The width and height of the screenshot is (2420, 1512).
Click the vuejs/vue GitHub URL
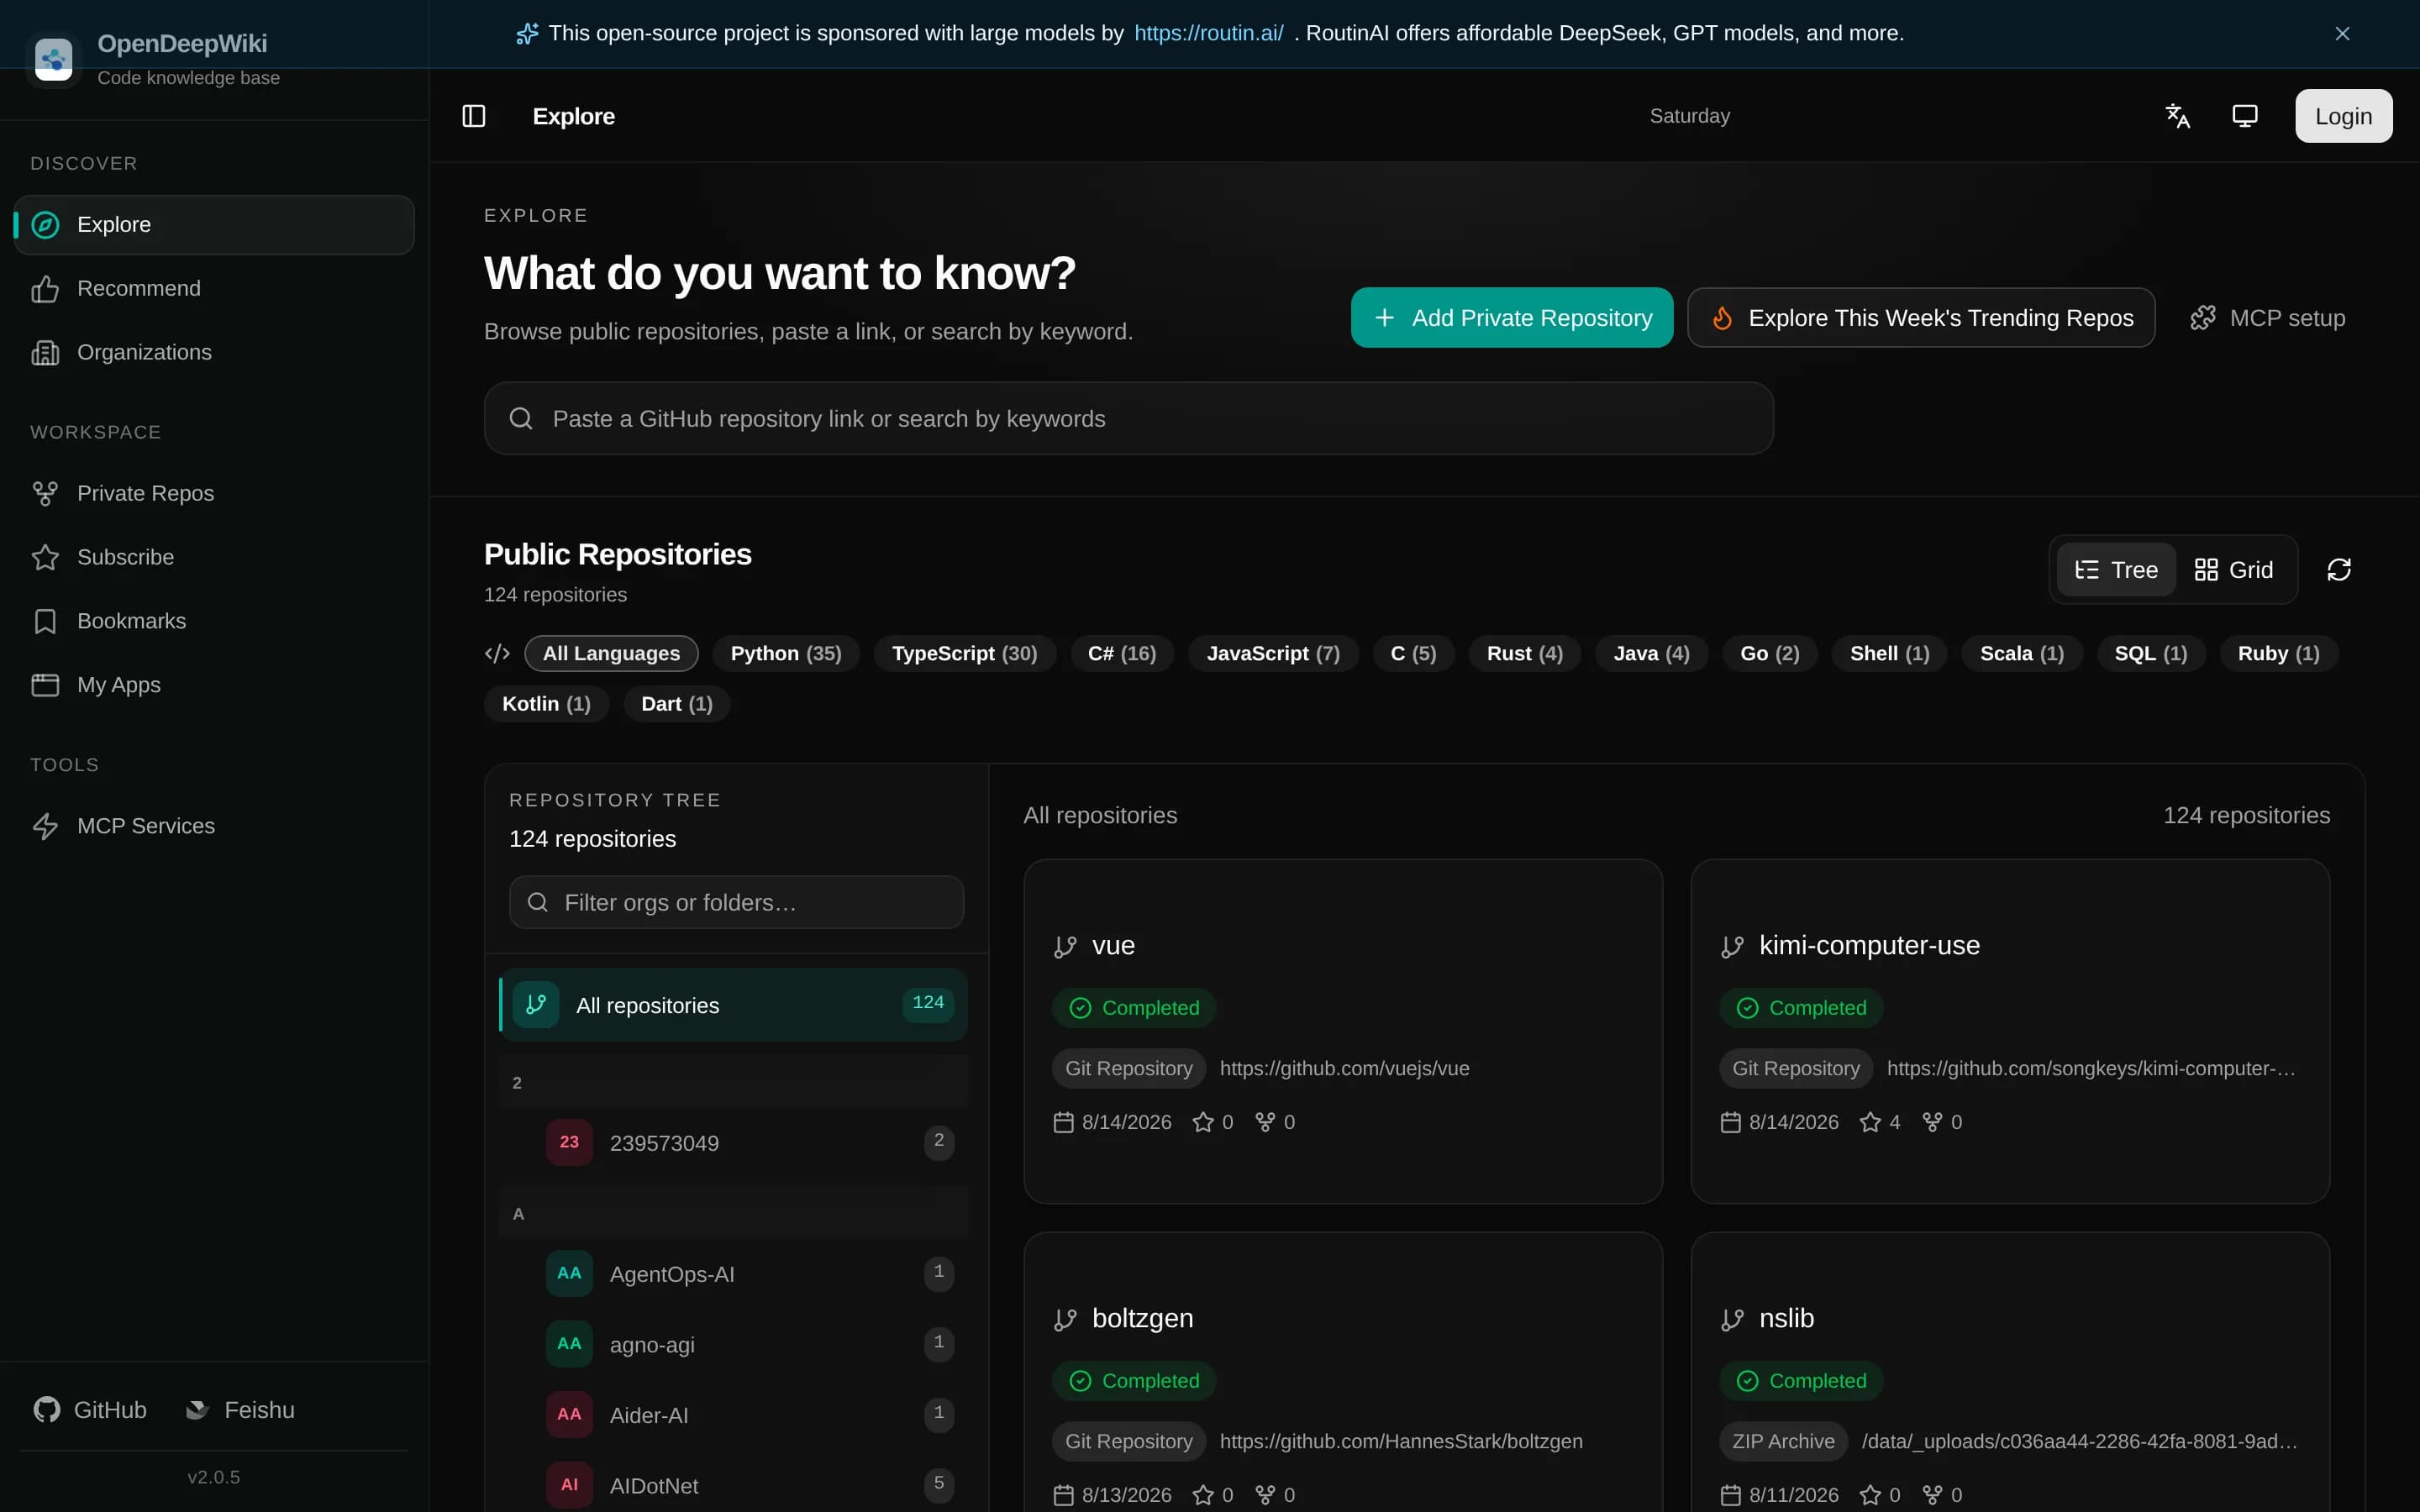1344,1068
